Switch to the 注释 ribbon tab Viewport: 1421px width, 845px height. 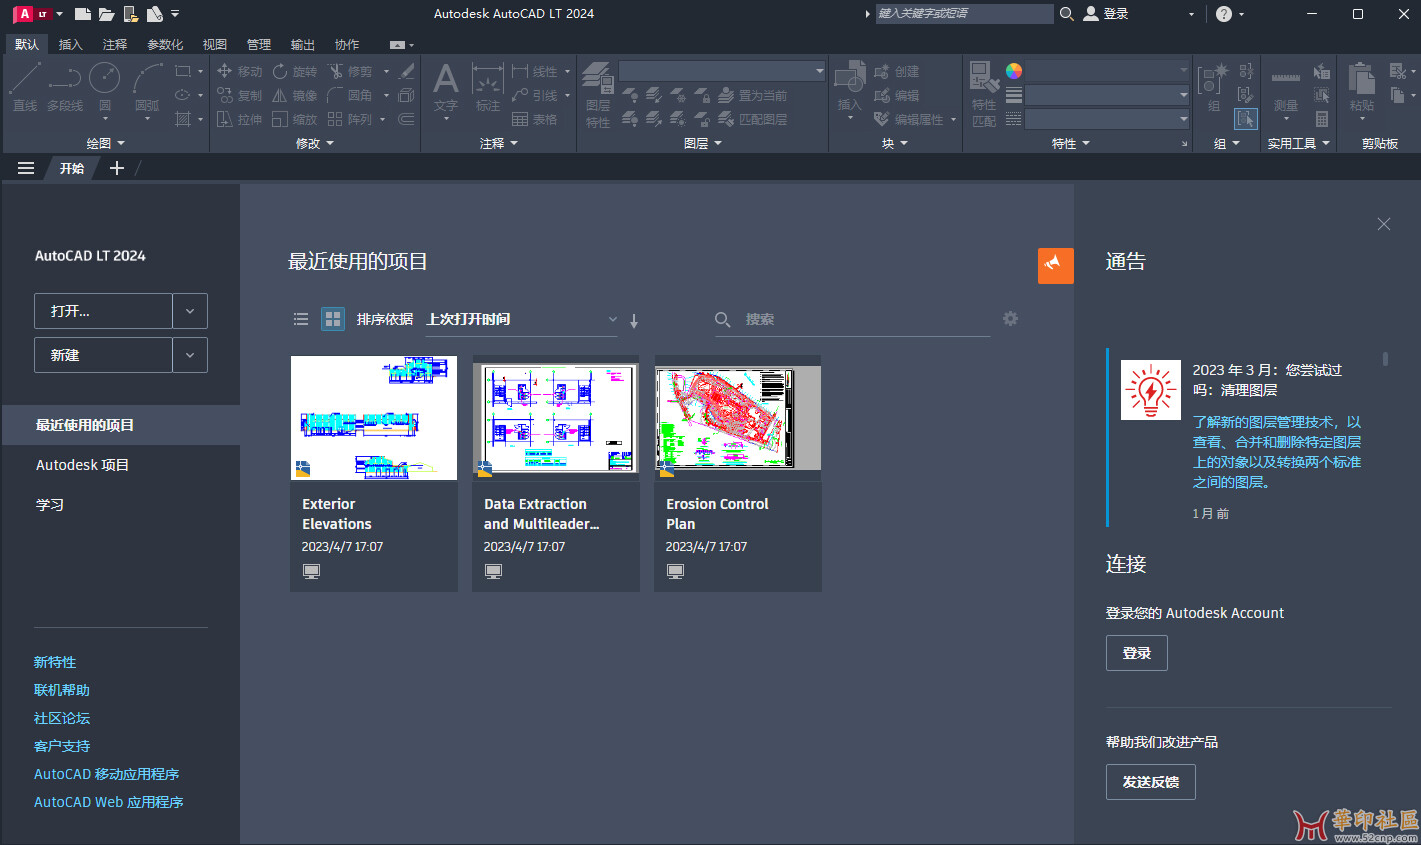[x=114, y=44]
